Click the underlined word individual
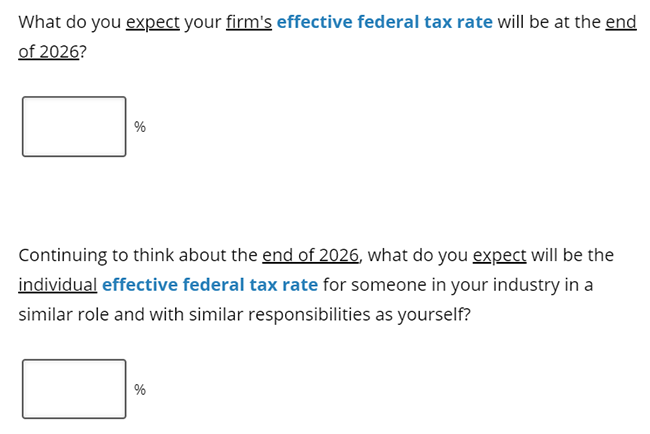 (58, 285)
